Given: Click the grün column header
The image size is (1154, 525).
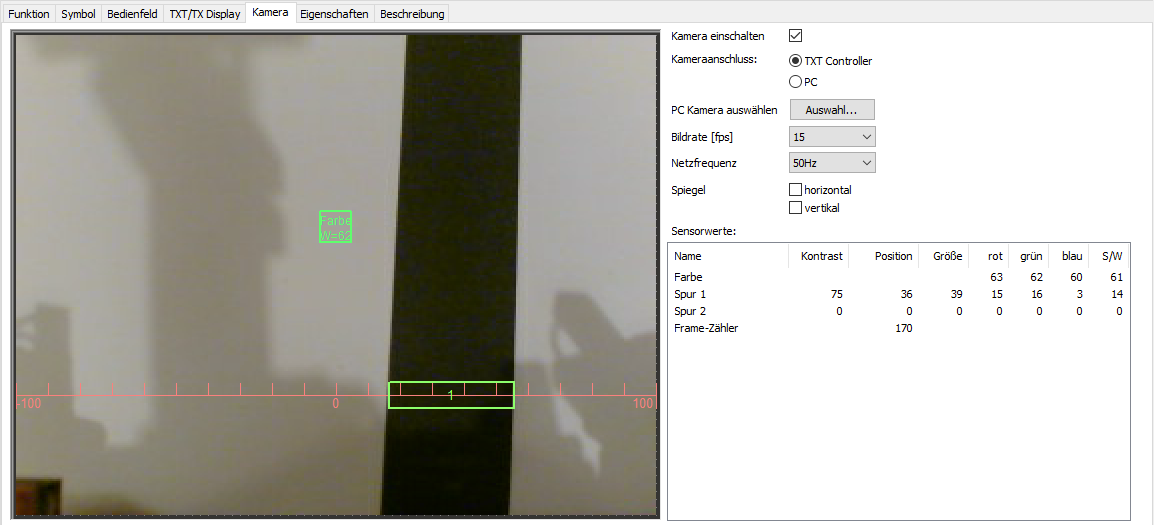Looking at the screenshot, I should click(1029, 256).
